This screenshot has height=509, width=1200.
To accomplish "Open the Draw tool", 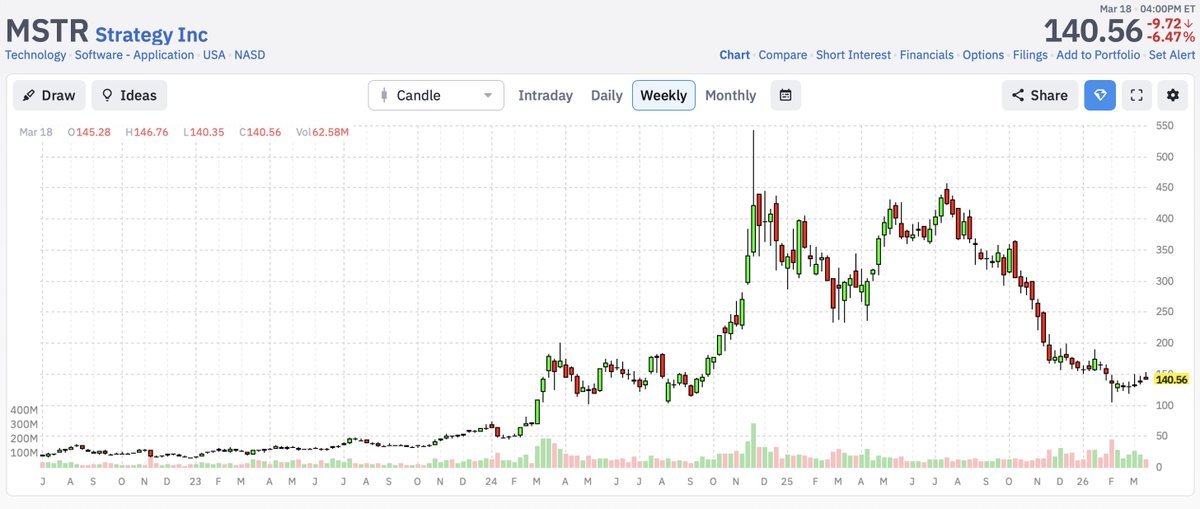I will tap(49, 95).
